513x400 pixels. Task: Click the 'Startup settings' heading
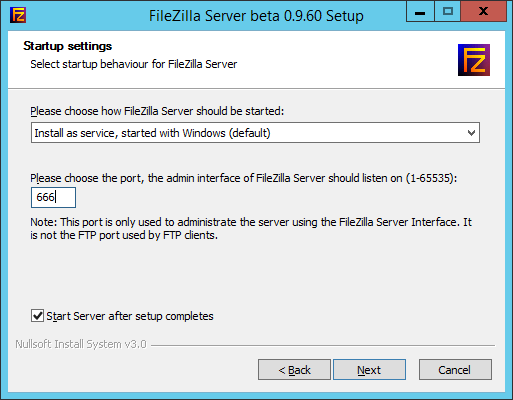pos(68,46)
